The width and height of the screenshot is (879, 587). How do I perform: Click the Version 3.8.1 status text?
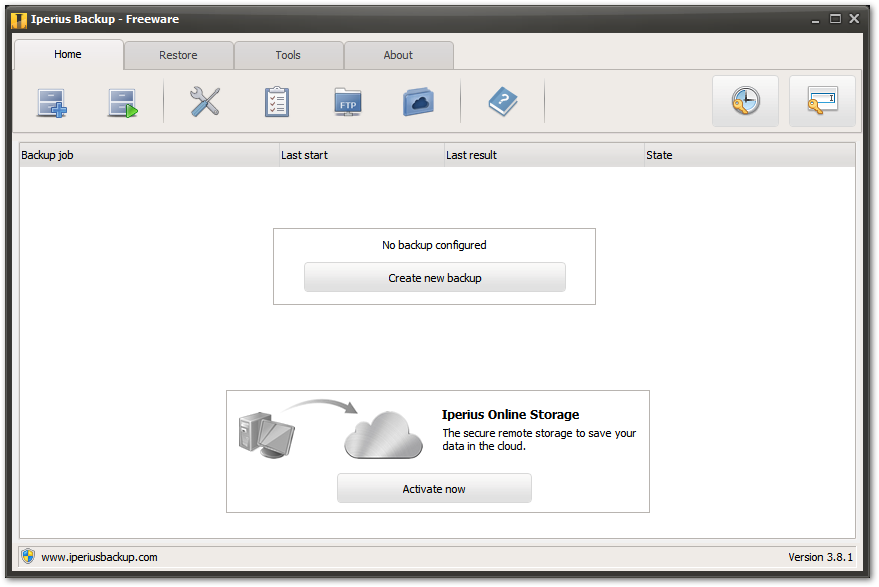820,557
